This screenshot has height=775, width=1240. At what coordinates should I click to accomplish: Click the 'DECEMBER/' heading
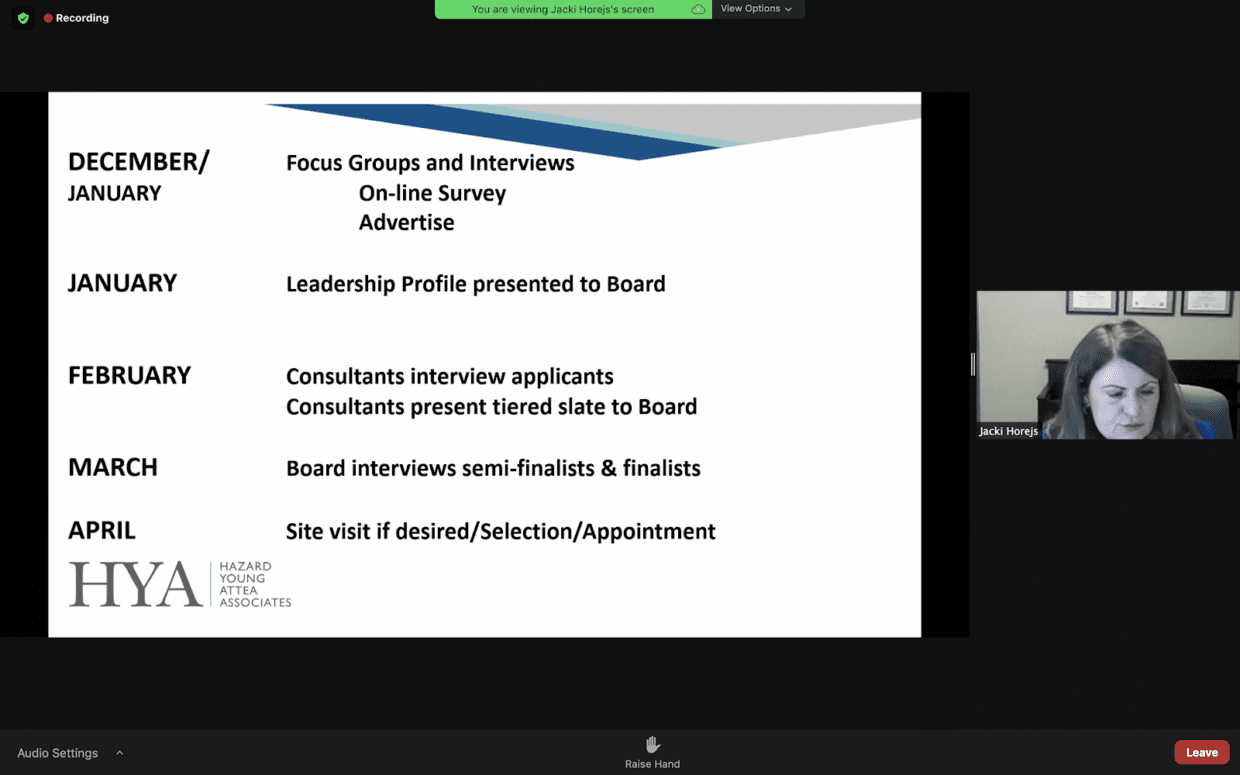tap(139, 162)
